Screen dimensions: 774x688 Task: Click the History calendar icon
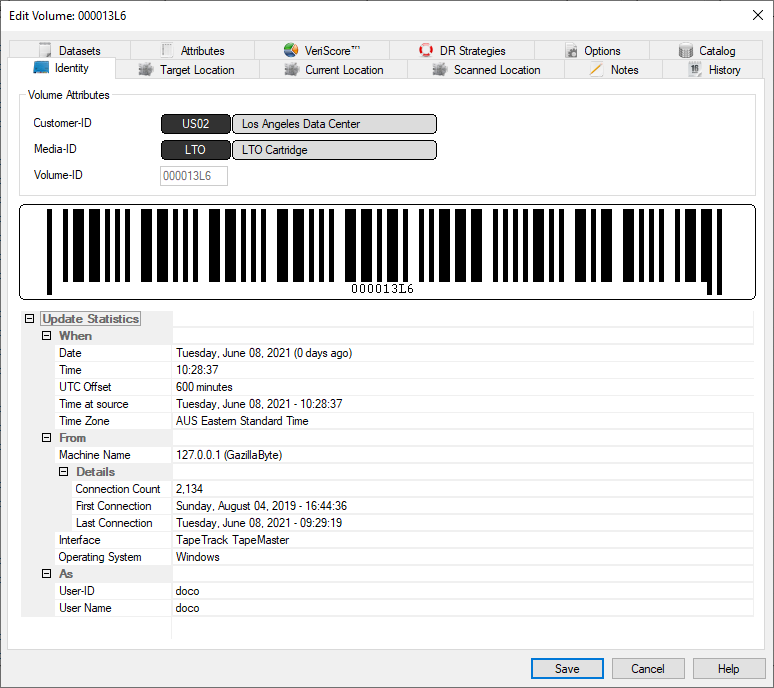point(695,70)
